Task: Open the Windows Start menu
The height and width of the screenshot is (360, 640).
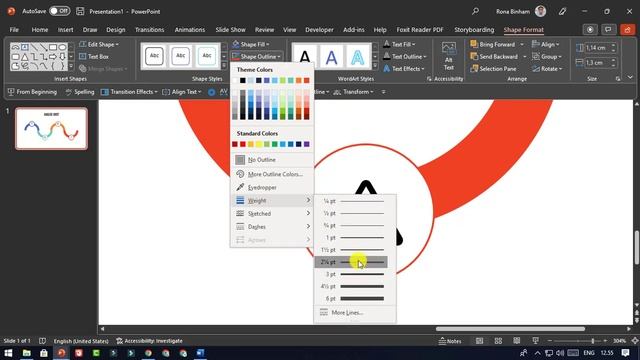Action: tap(8, 353)
